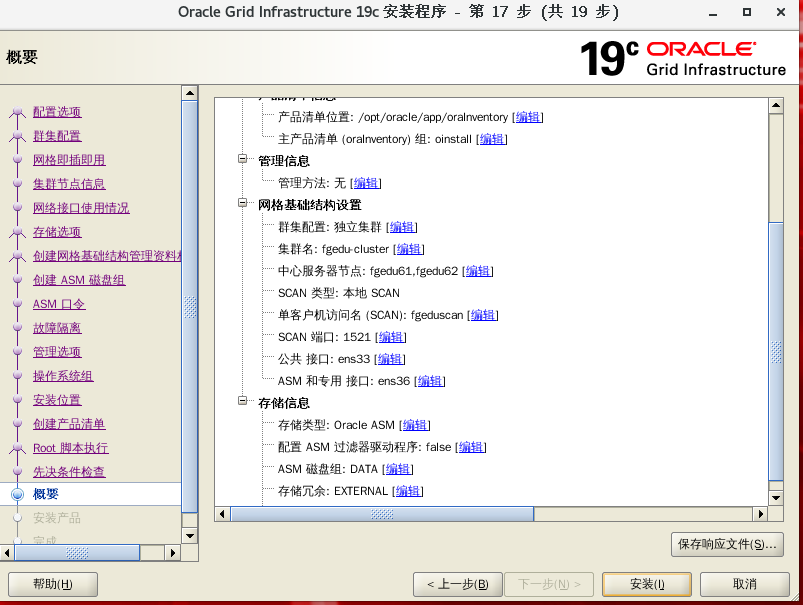Screen dimensions: 803x605
Task: Click the 配置选项 step marker icon
Action: [17, 112]
